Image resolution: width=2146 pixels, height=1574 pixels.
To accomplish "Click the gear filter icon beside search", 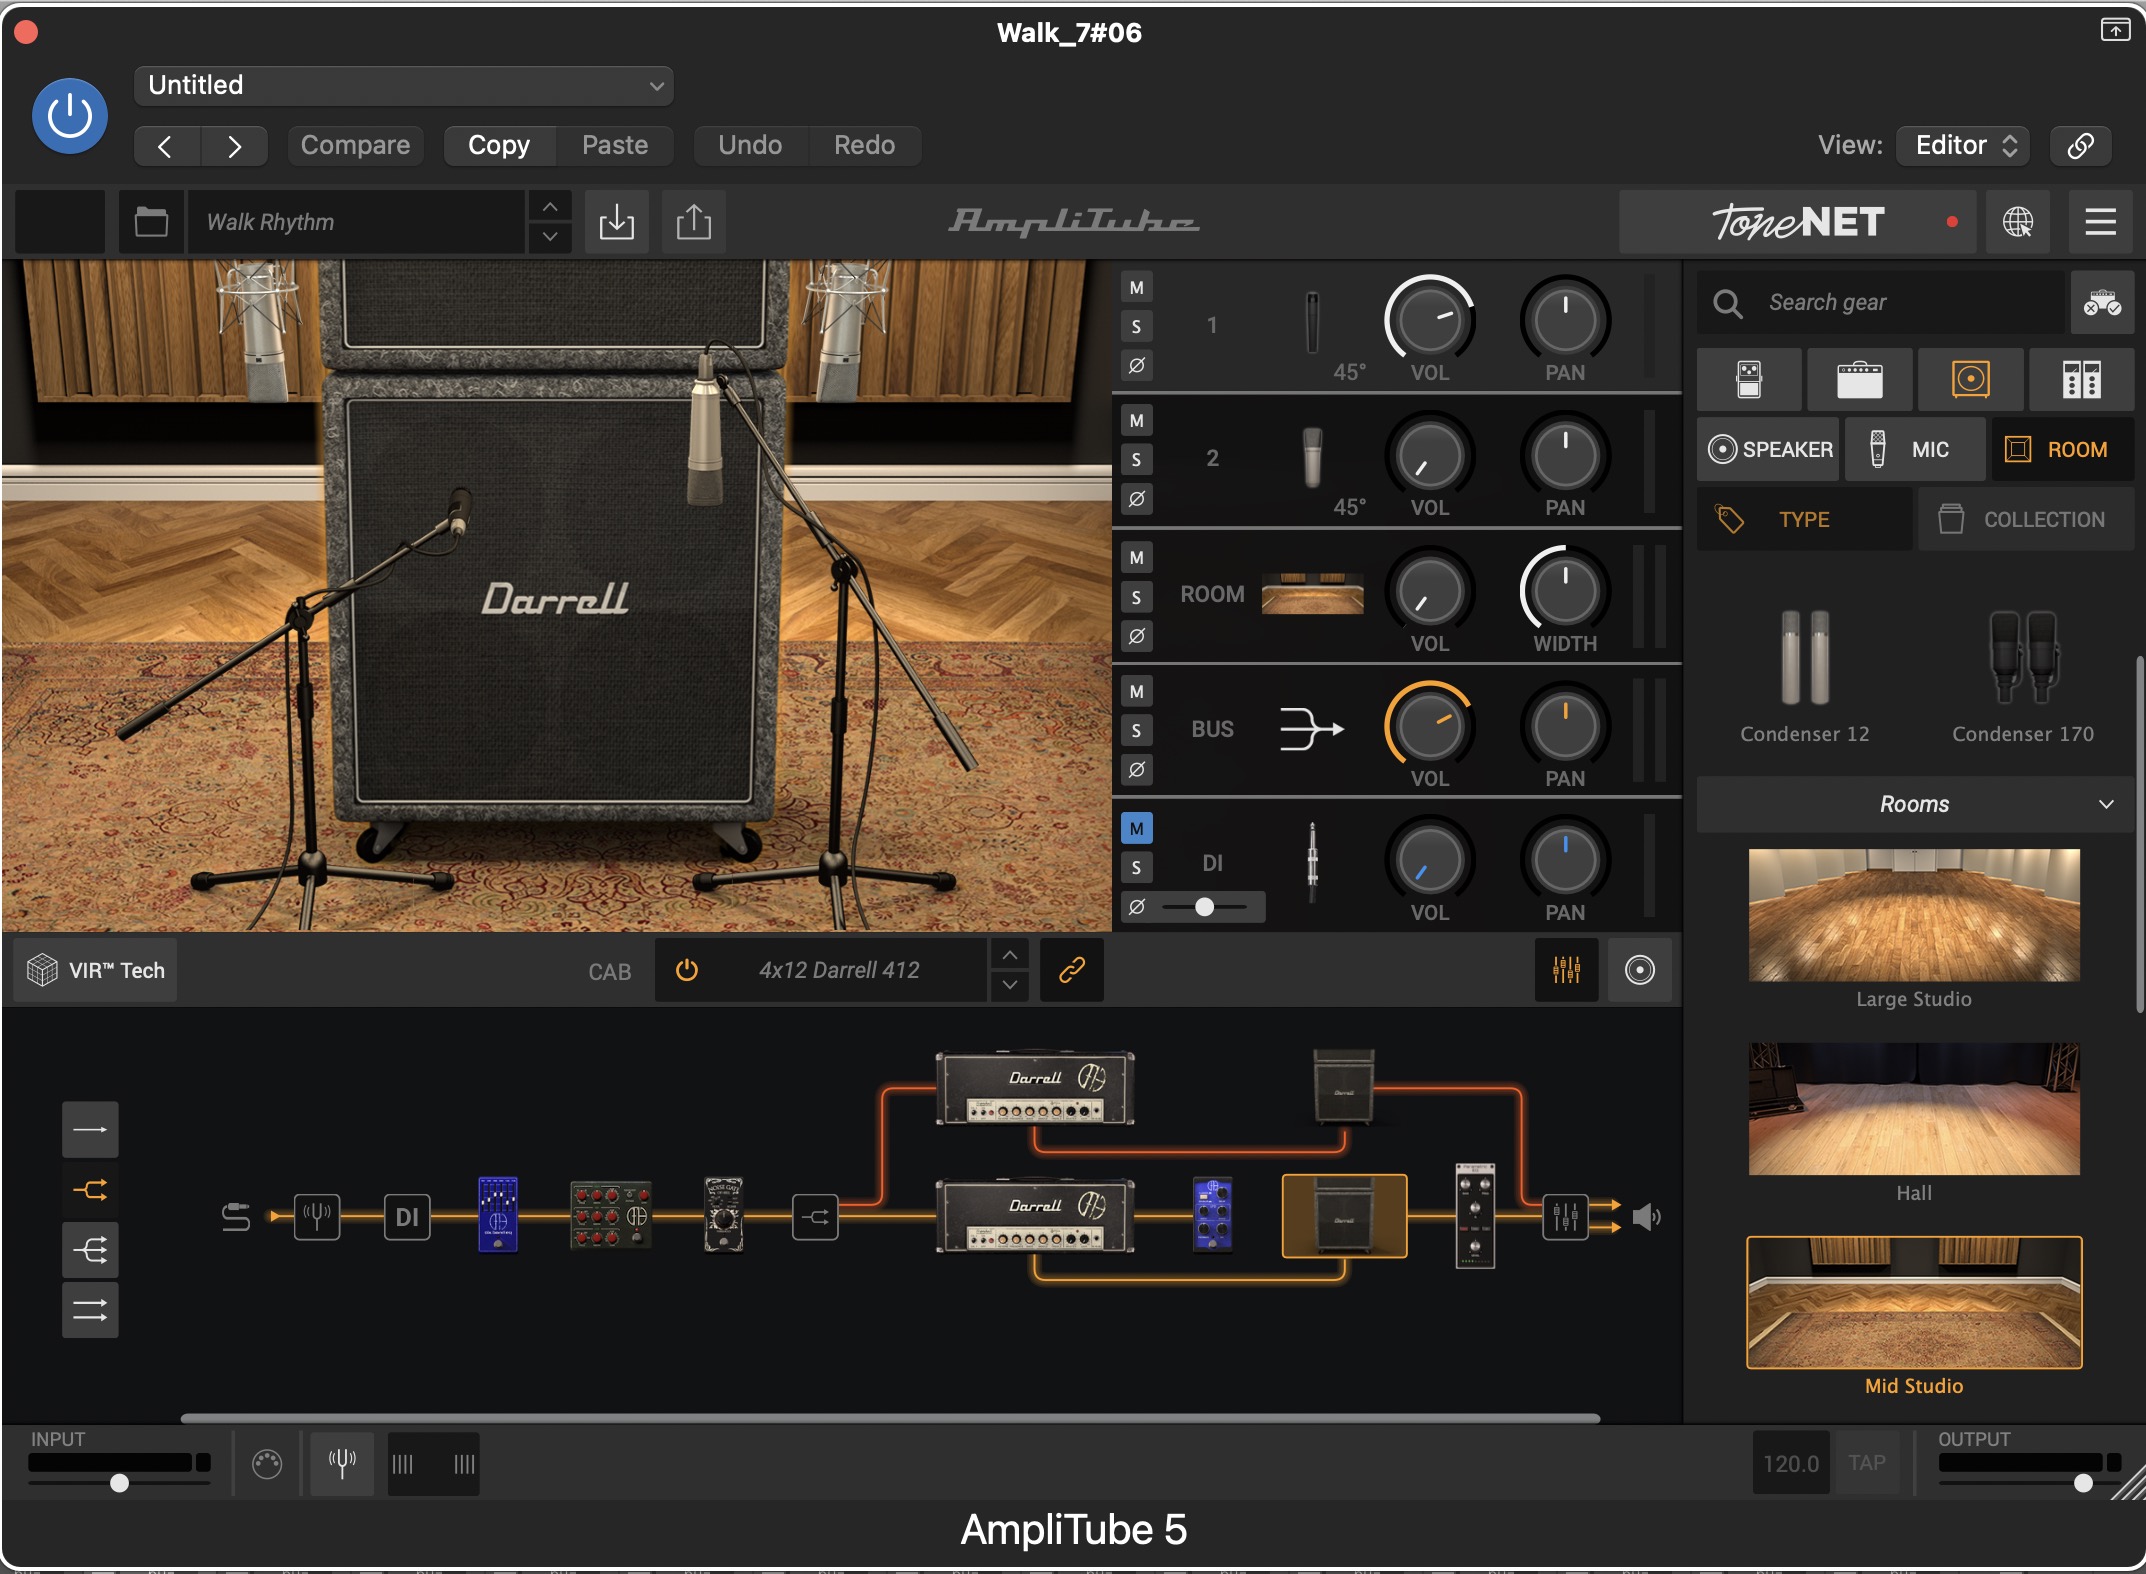I will pos(2102,302).
